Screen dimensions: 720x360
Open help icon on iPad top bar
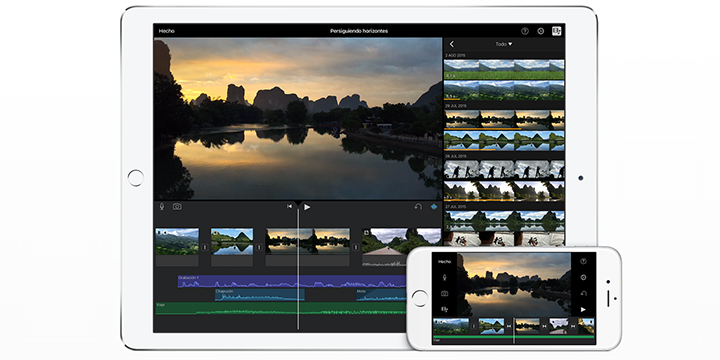525,31
